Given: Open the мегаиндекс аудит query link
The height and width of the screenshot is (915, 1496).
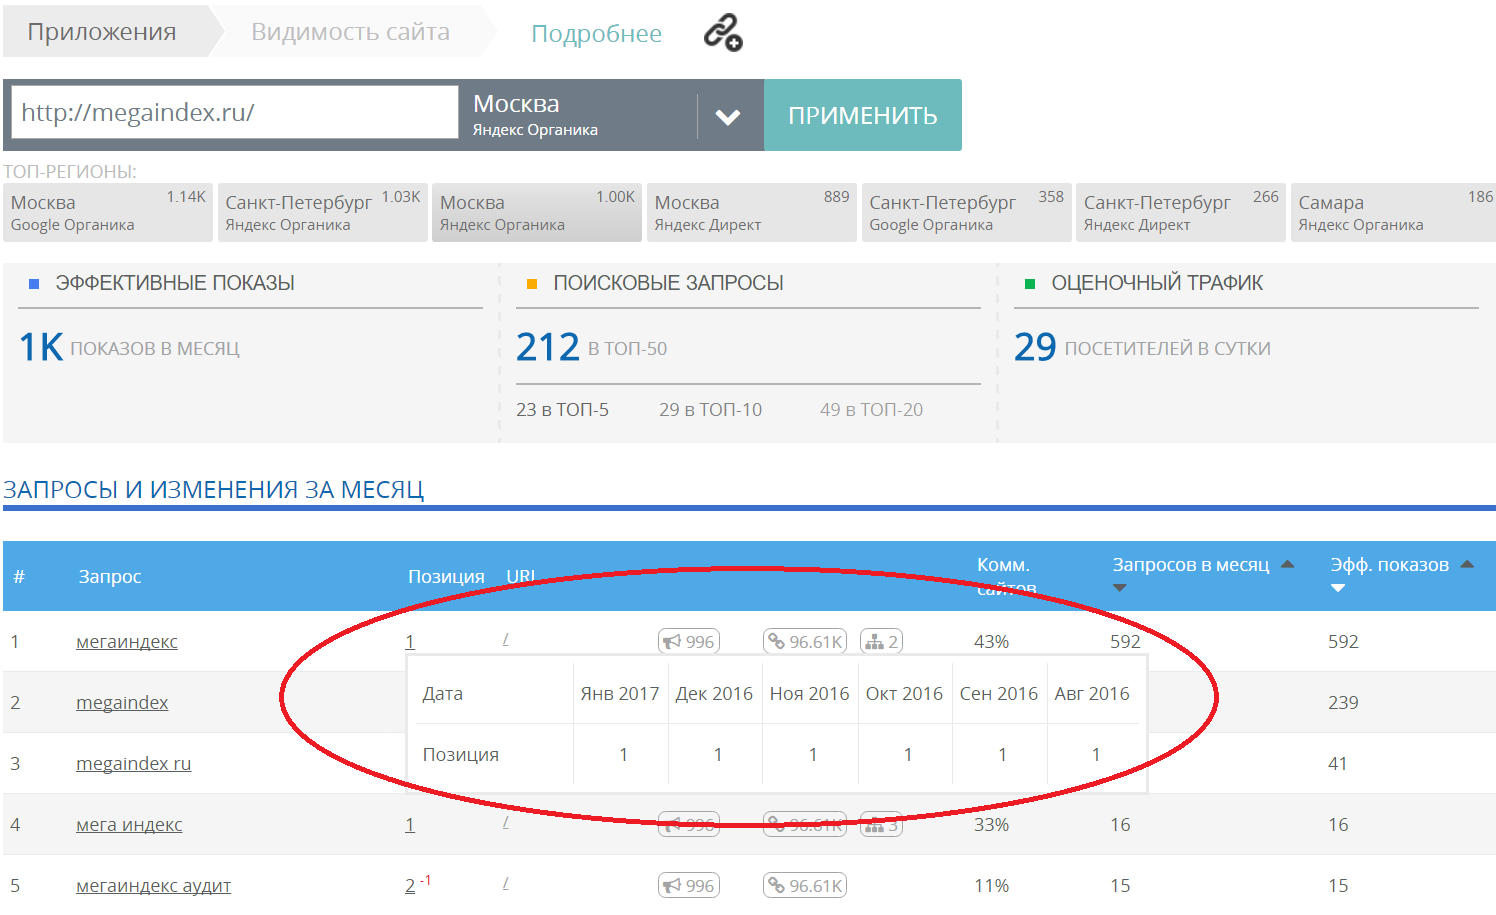Looking at the screenshot, I should 153,886.
